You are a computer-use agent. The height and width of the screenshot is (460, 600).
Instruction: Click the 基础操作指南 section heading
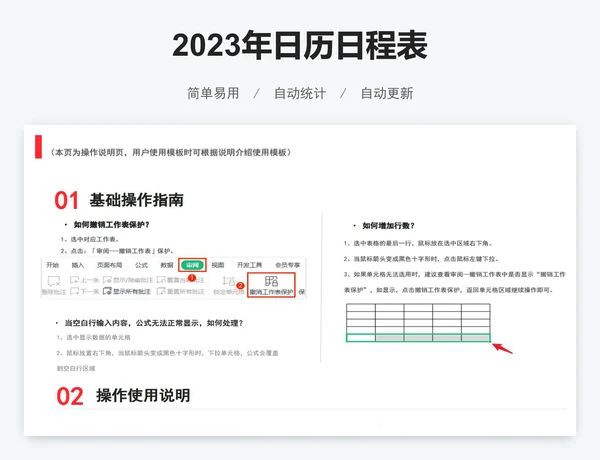(137, 200)
